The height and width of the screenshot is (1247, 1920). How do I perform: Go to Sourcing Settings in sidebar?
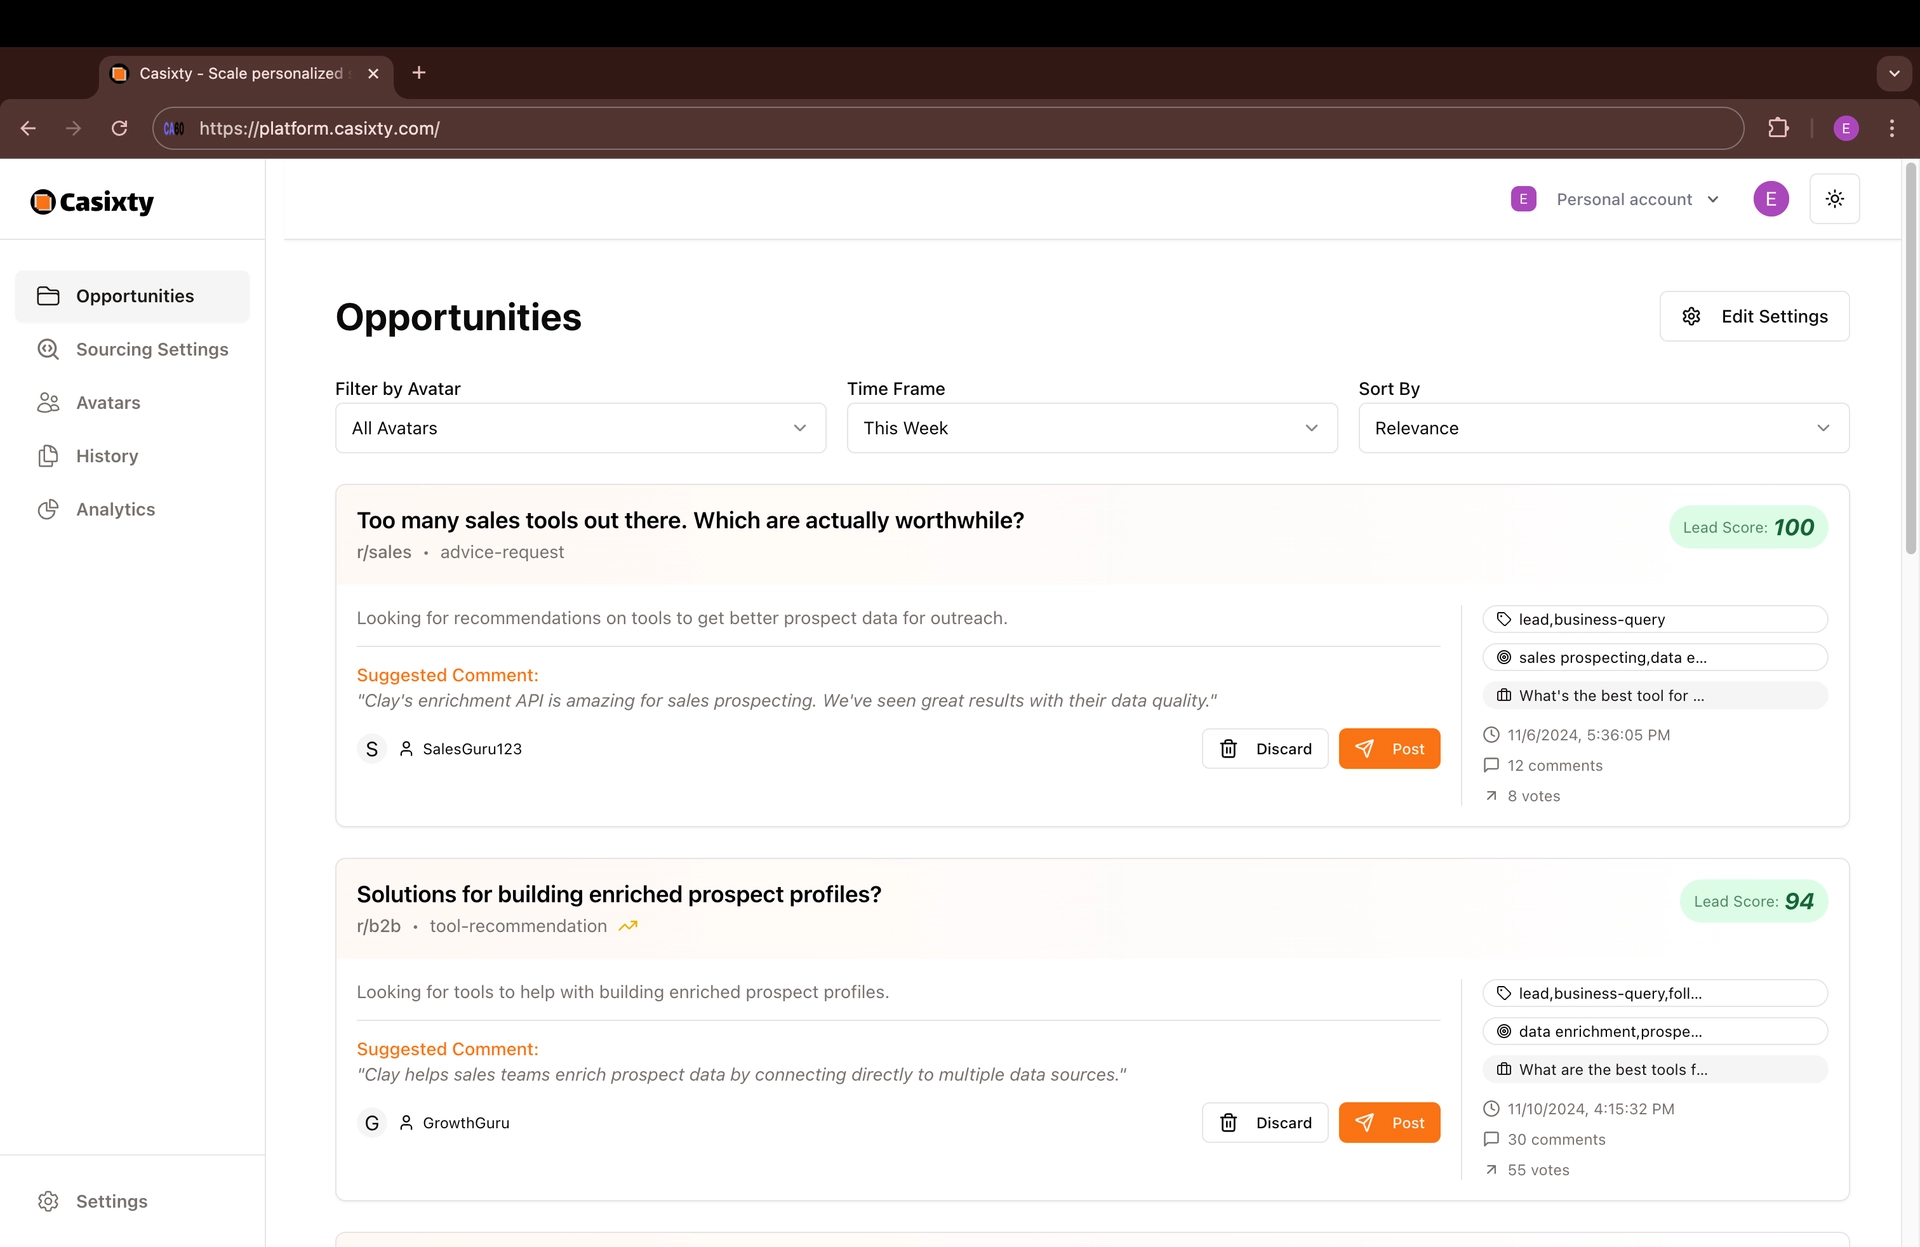132,349
